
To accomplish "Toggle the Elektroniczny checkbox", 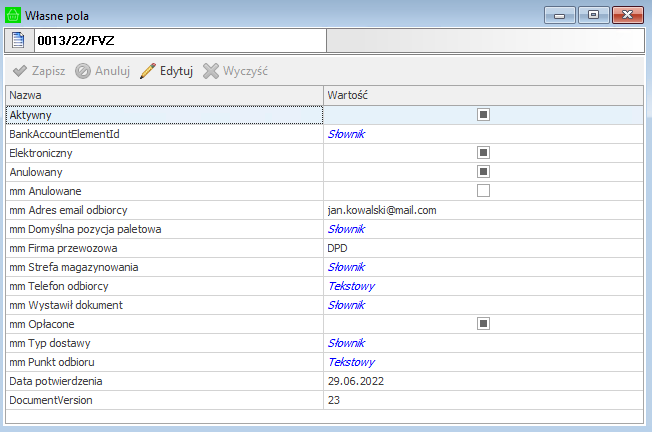I will coord(483,153).
